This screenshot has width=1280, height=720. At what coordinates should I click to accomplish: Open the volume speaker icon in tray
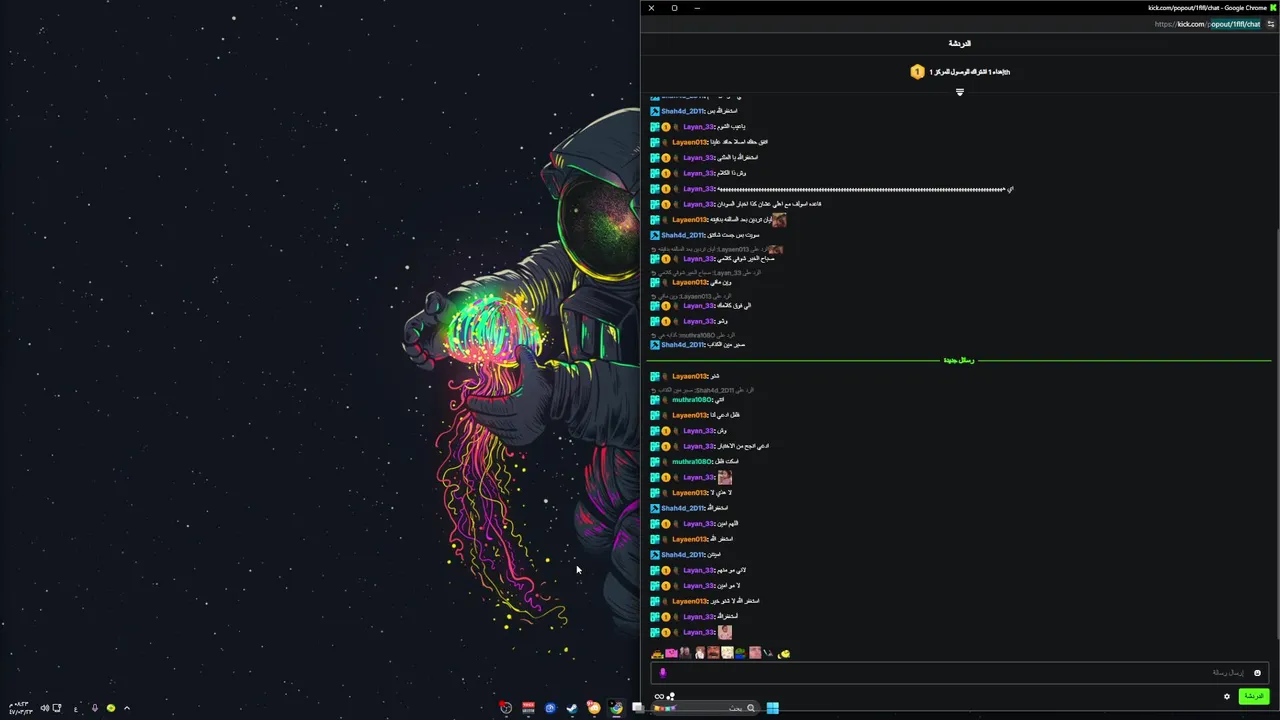pos(44,708)
